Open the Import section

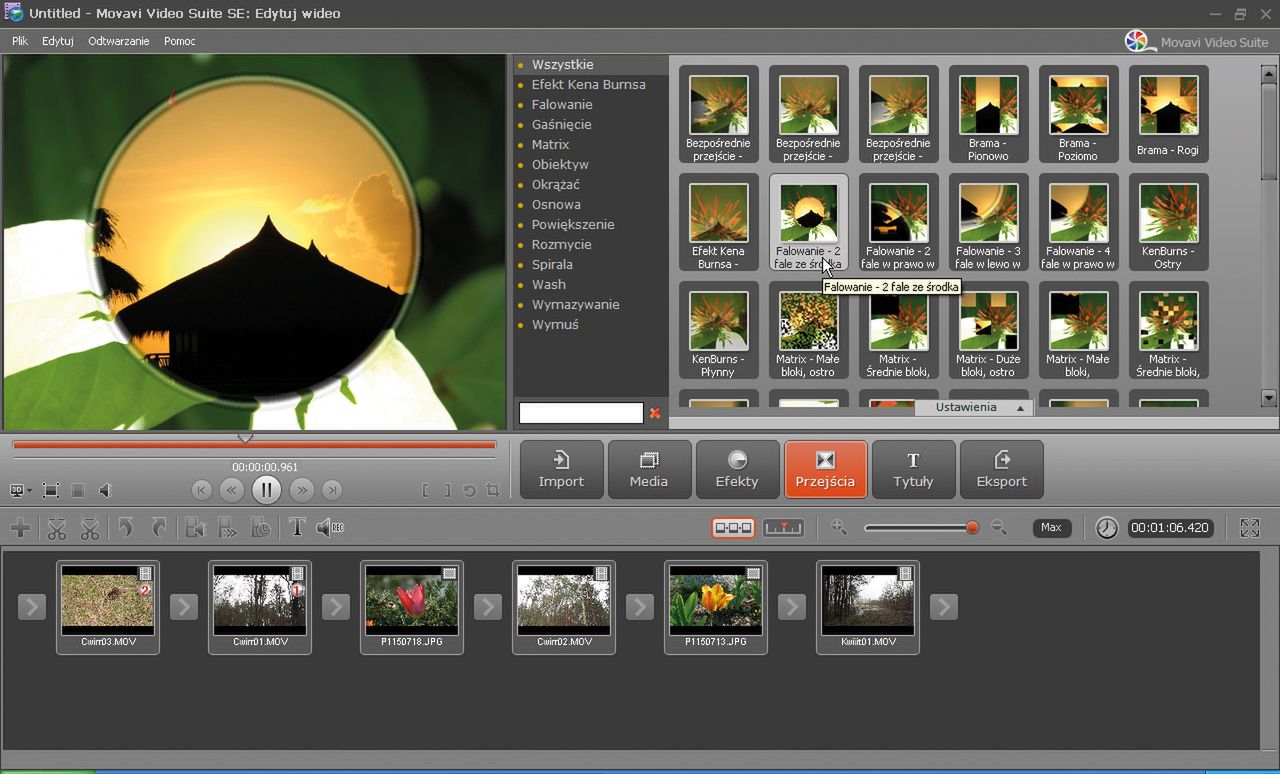point(561,469)
